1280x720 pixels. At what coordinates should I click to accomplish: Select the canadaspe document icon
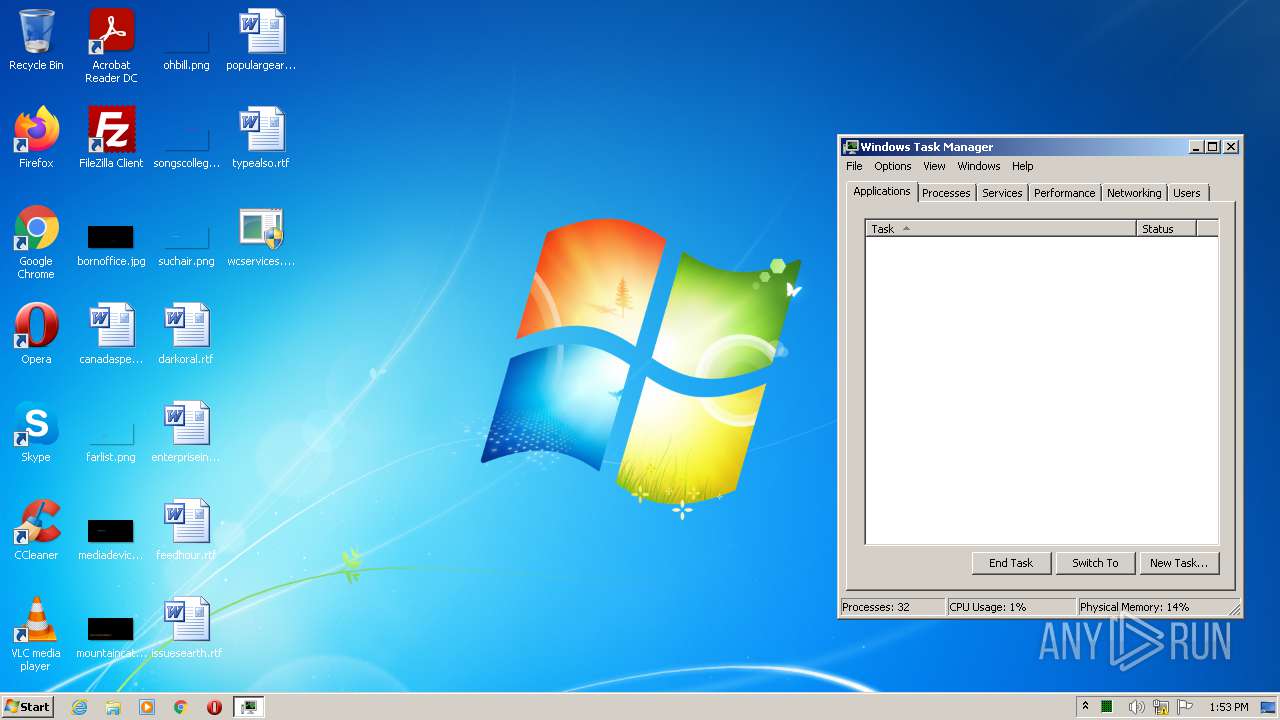point(111,334)
